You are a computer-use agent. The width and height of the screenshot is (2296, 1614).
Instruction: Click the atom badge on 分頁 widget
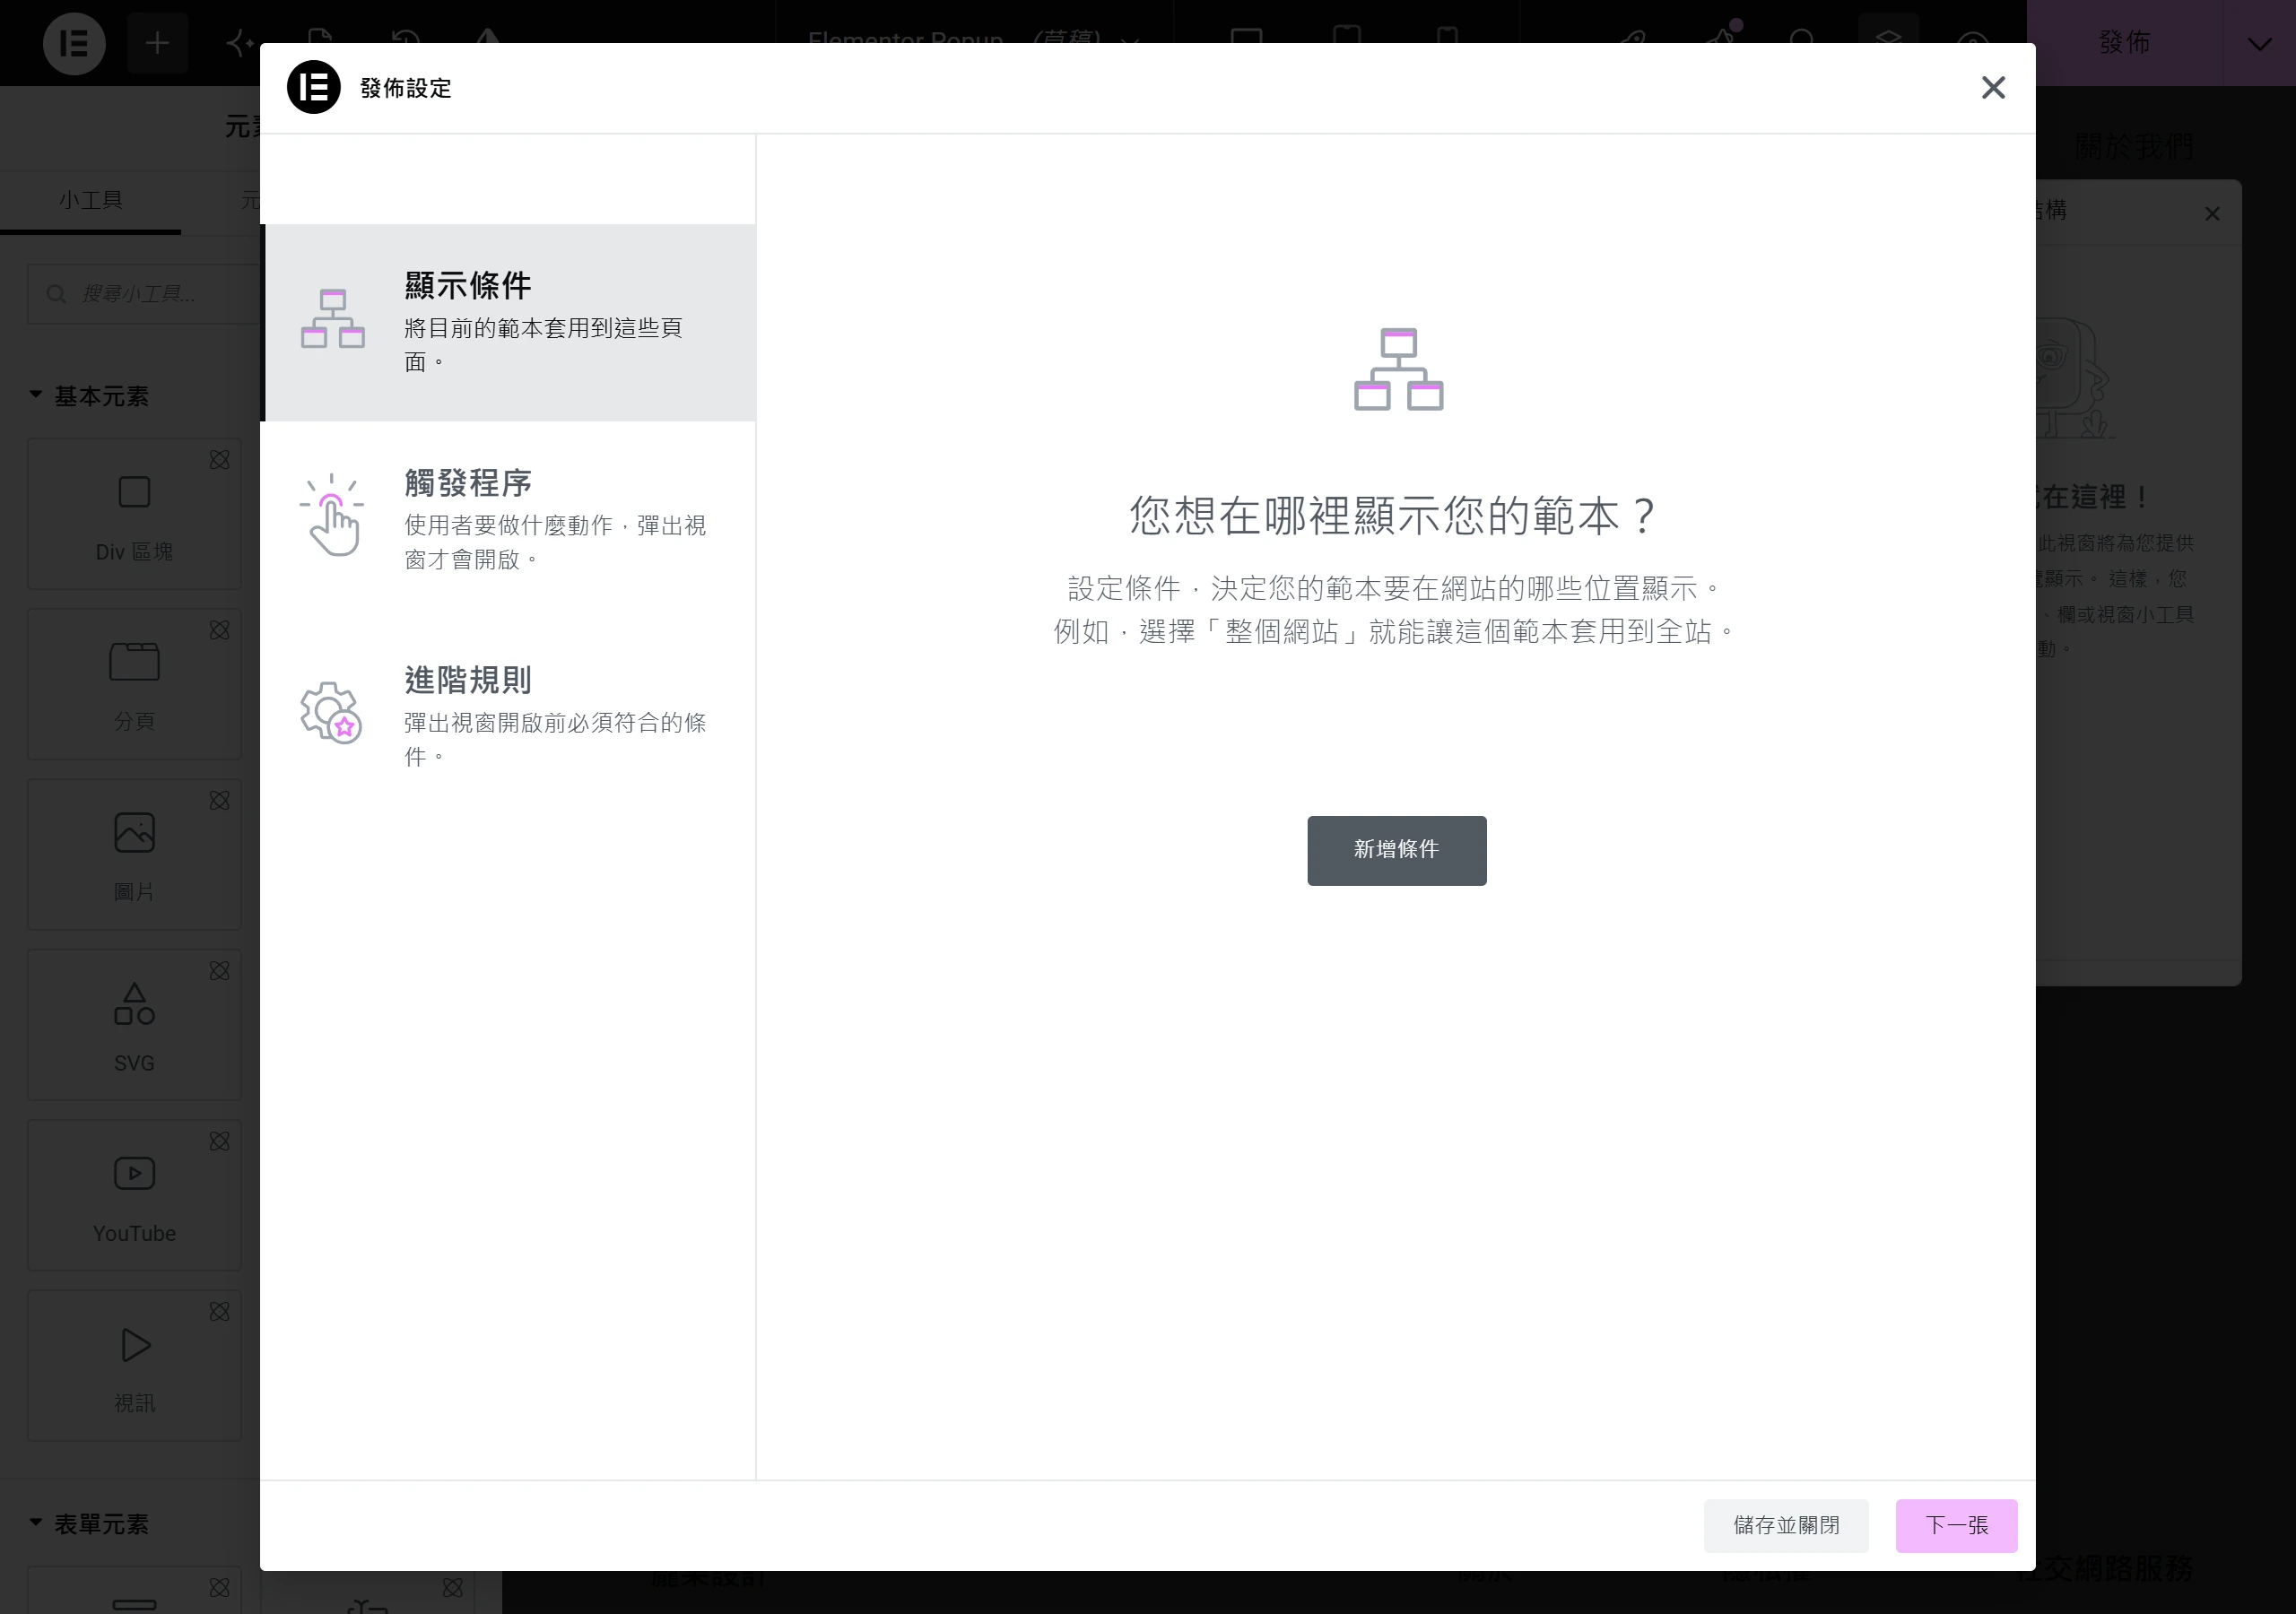click(x=219, y=630)
